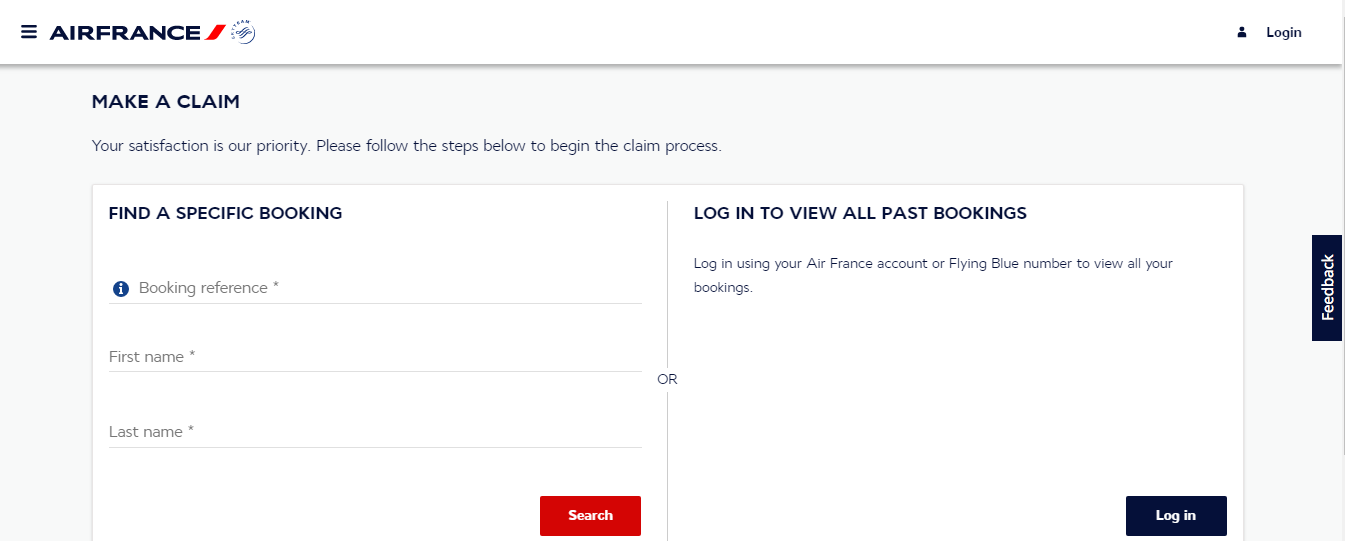Click the 'Air France account' phrase in description
The width and height of the screenshot is (1345, 541).
[865, 264]
